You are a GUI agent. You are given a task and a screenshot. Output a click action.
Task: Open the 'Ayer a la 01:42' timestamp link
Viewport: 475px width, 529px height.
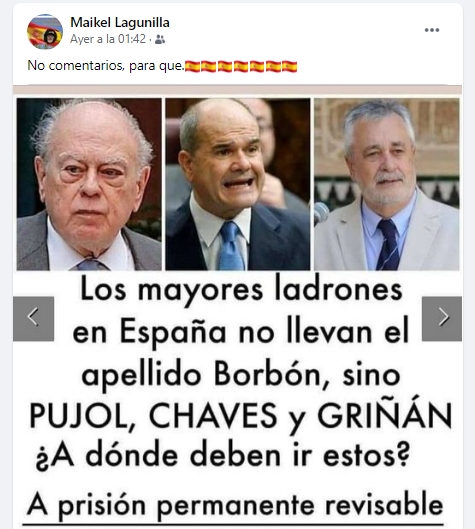click(108, 39)
